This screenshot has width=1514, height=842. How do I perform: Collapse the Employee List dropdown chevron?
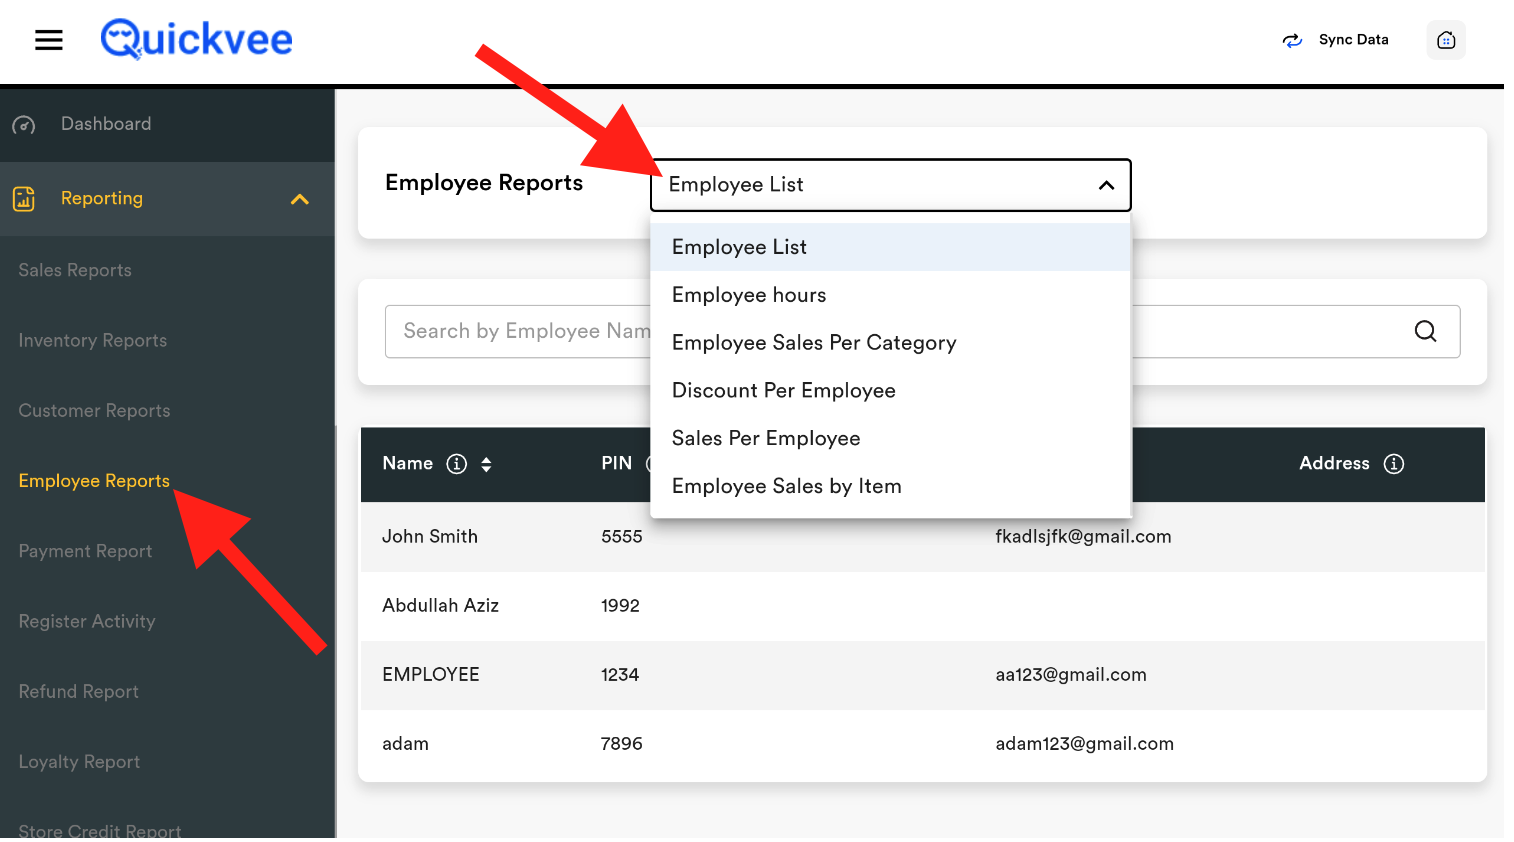(1106, 185)
